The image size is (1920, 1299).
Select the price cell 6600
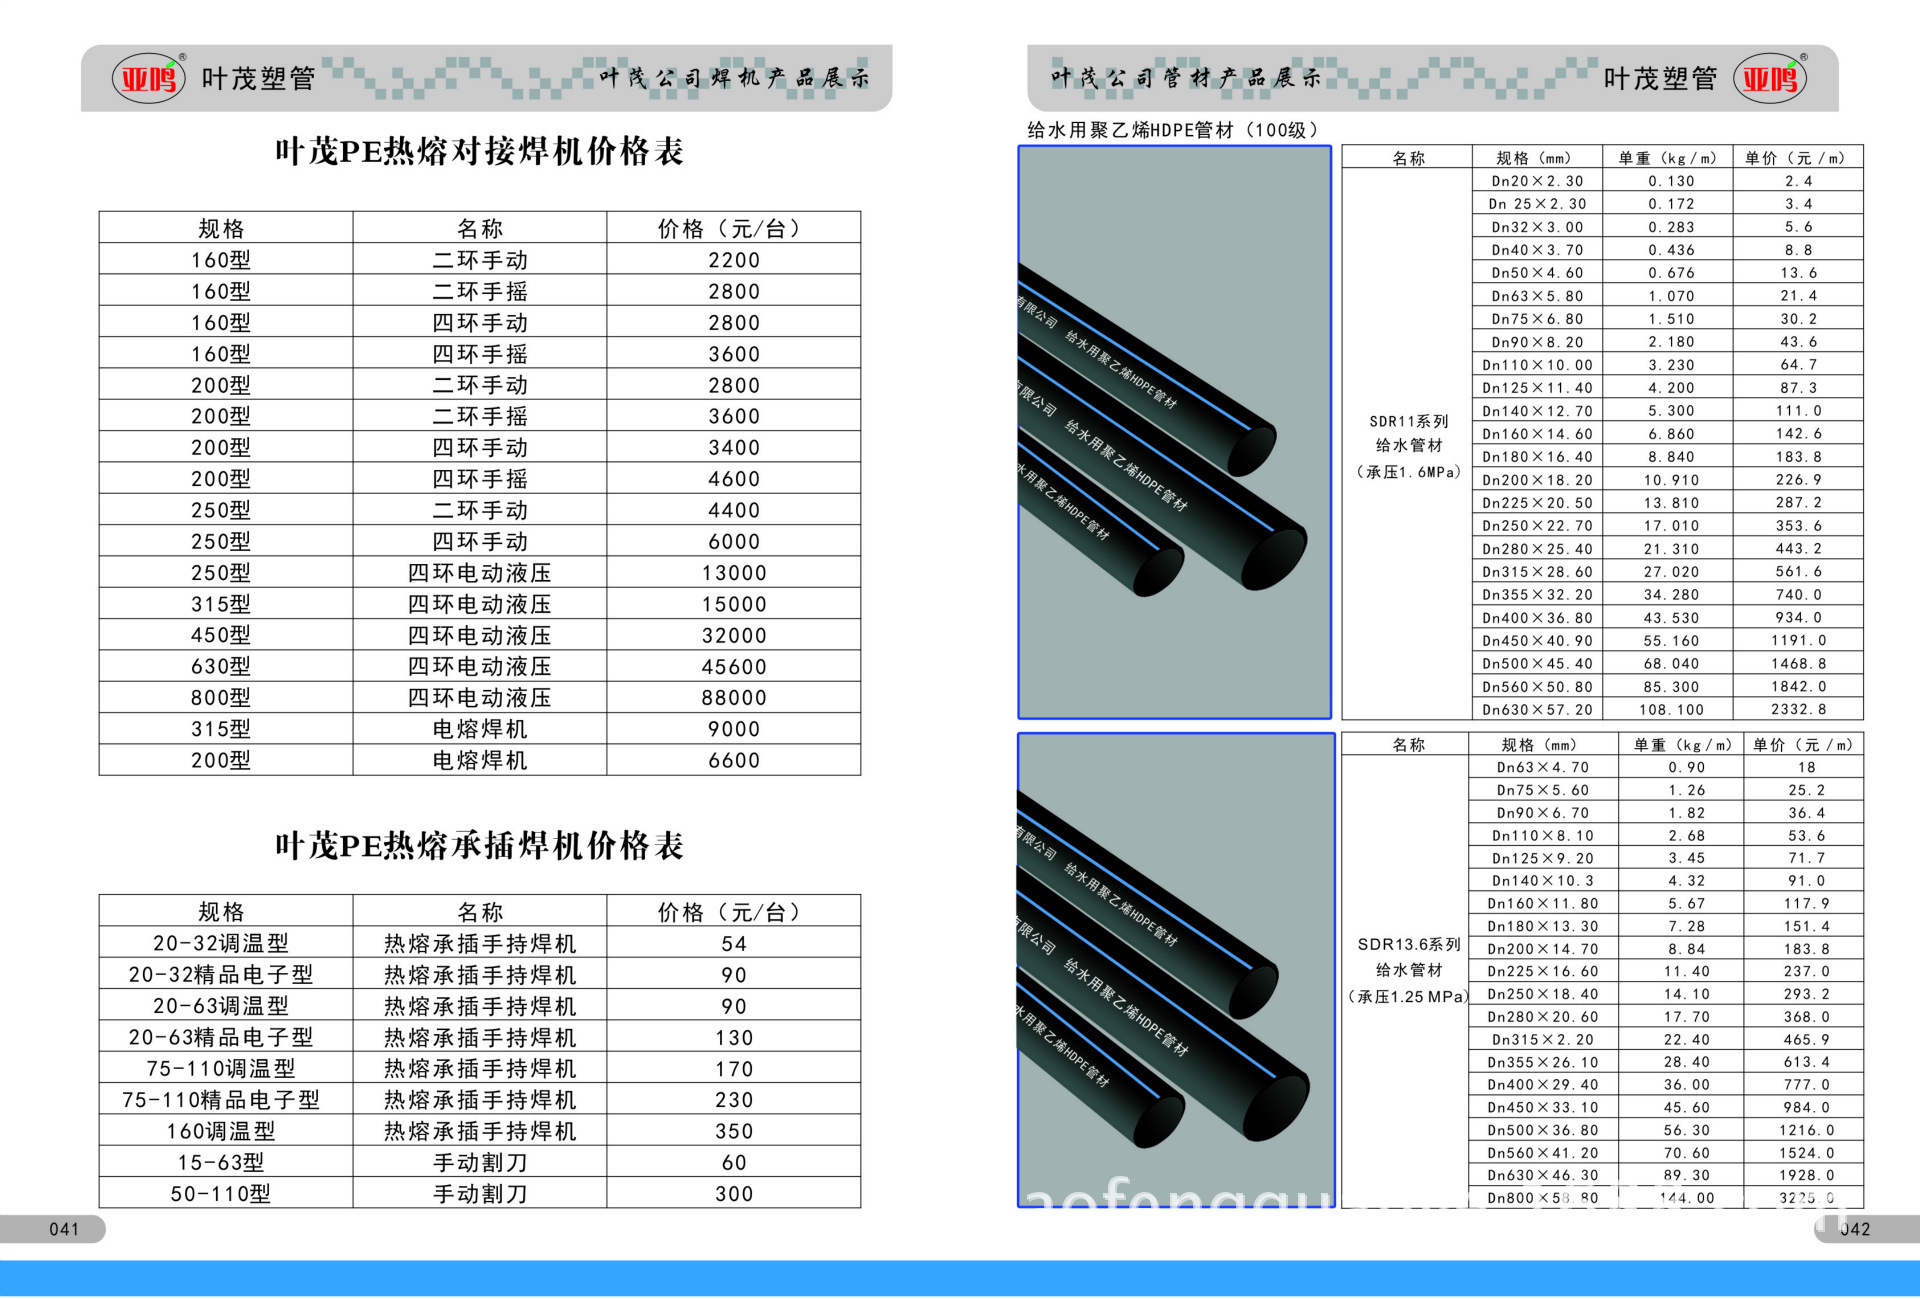[x=734, y=760]
